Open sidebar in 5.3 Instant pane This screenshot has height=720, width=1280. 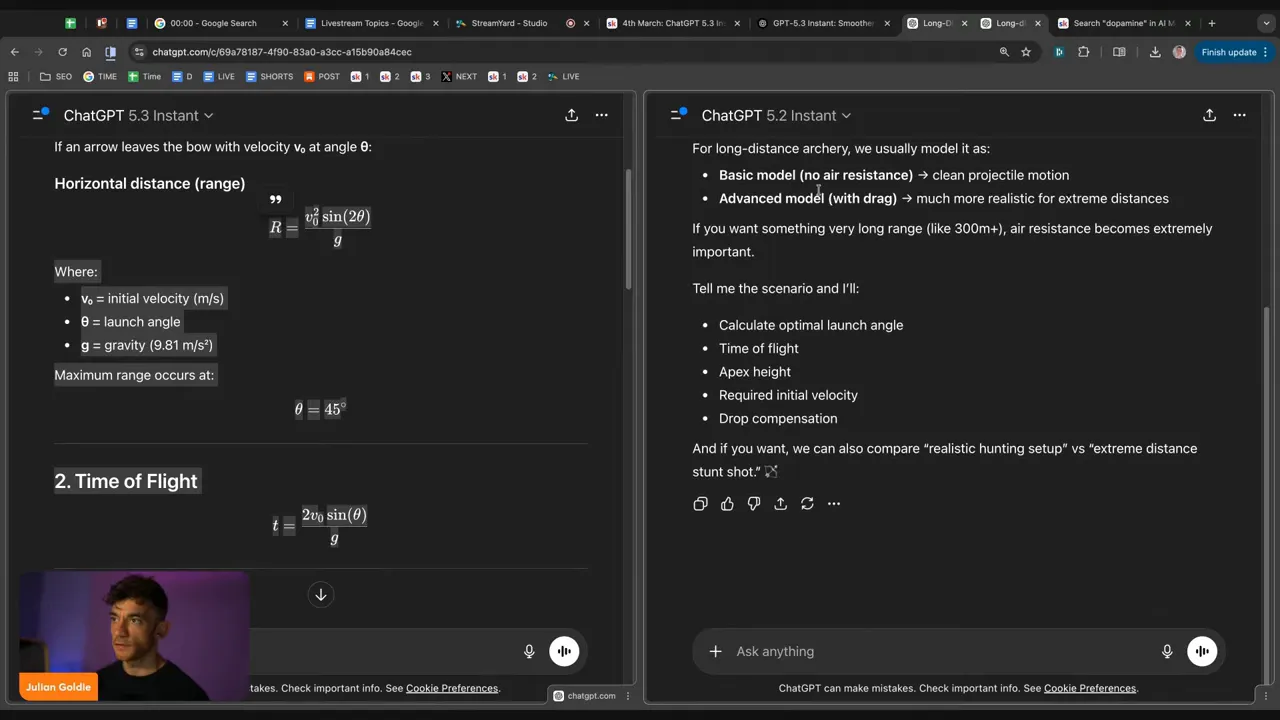pos(40,115)
